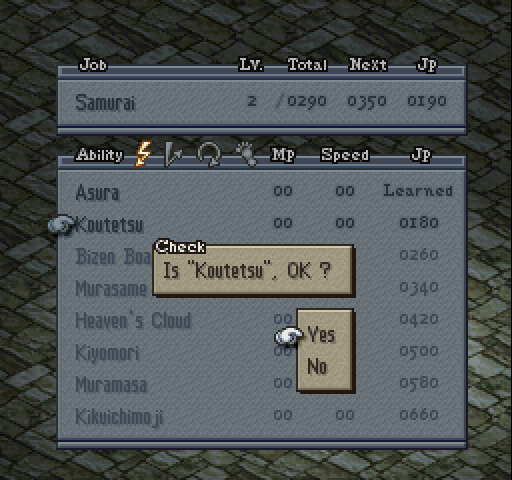The image size is (512, 480).
Task: Choose No in the confirmation box
Action: [x=317, y=366]
